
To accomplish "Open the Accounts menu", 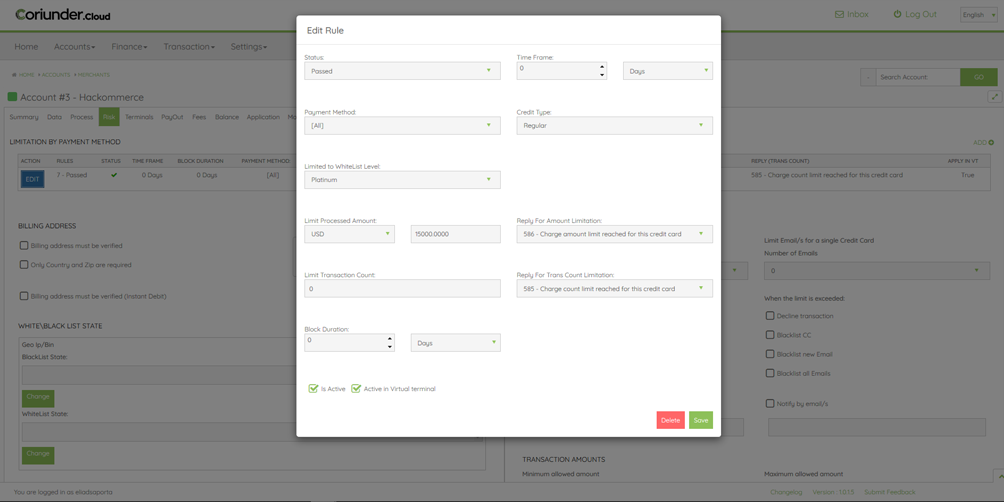I will pyautogui.click(x=74, y=47).
